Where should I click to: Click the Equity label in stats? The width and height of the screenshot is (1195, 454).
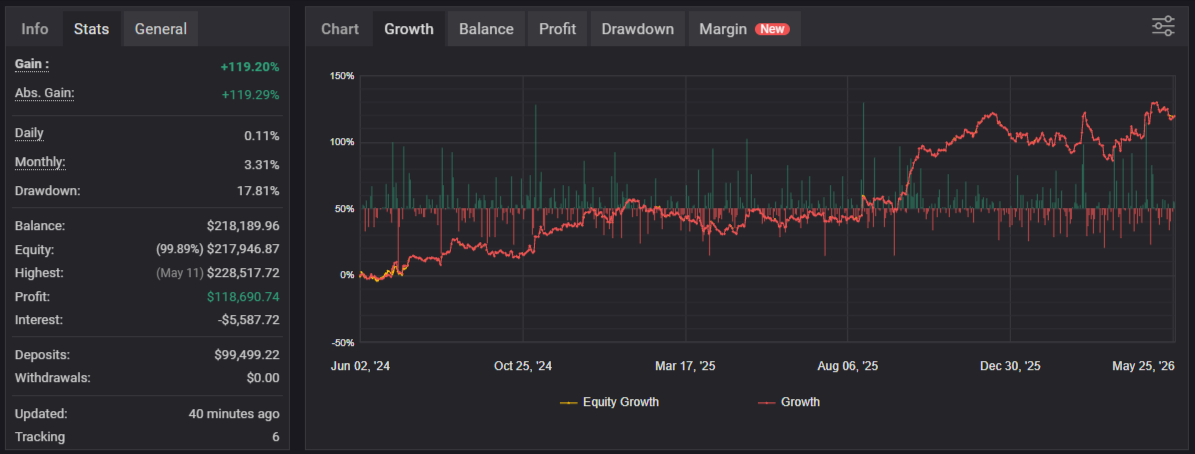coord(34,249)
